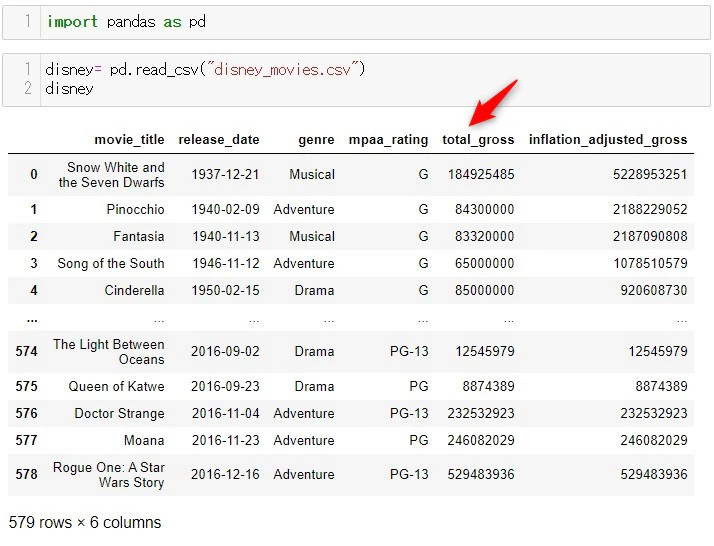Click the Cinderella movie title cell
714x546 pixels.
point(134,290)
